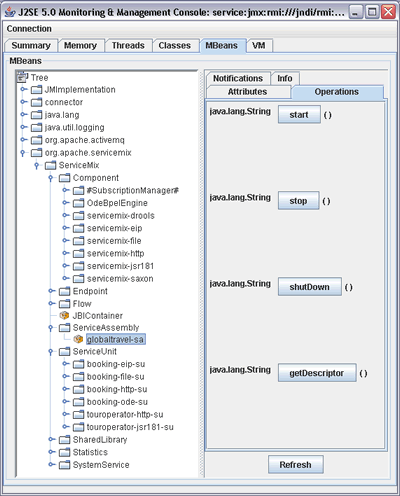Collapse the ServiceAssembly node handle
Viewport: 400px width, 496px height.
pos(51,328)
